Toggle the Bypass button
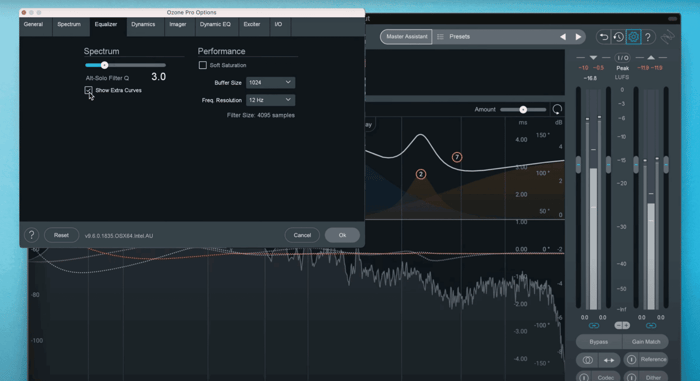This screenshot has width=700, height=381. [x=599, y=342]
